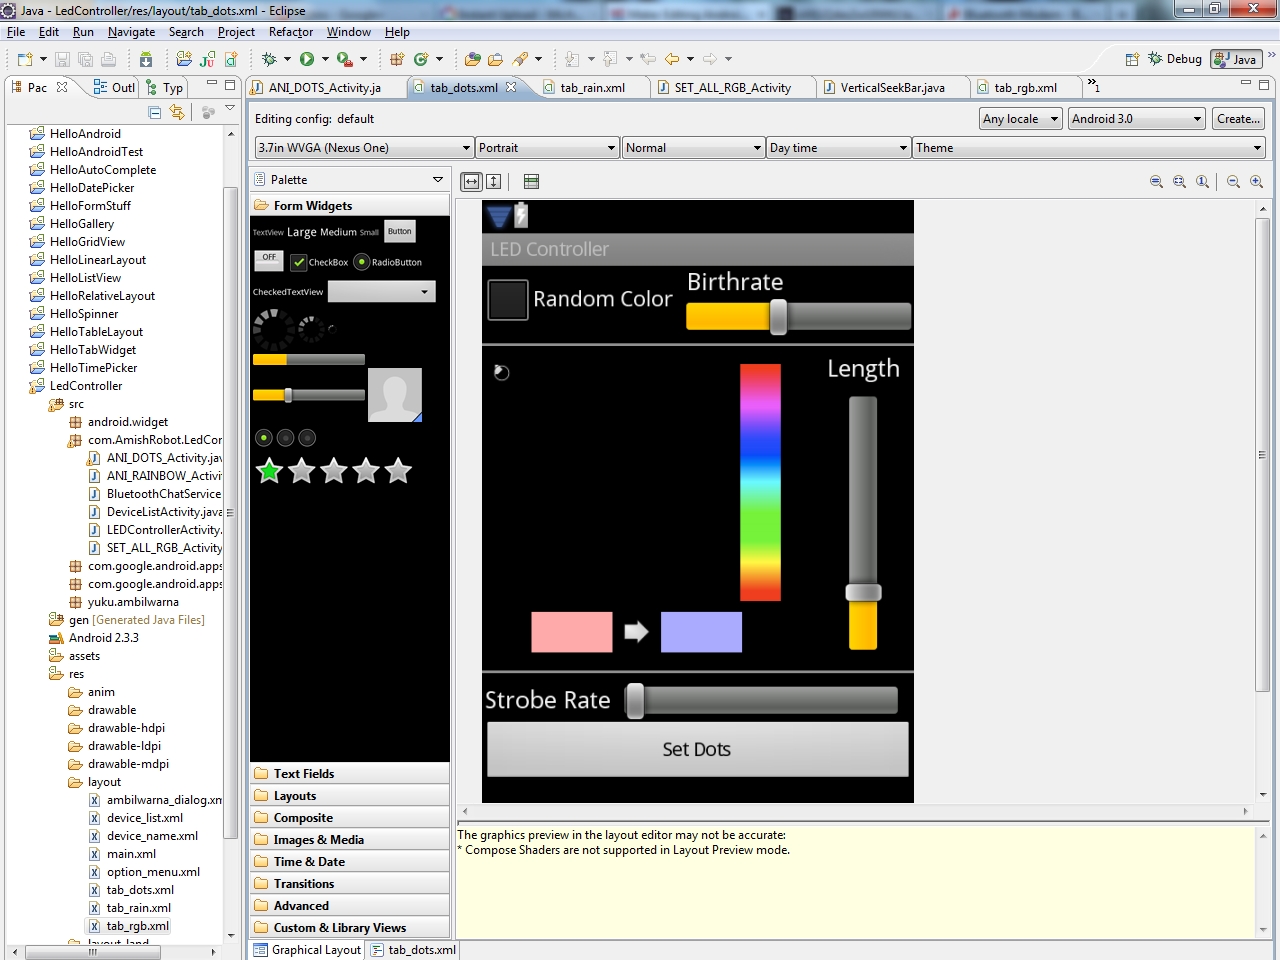The height and width of the screenshot is (960, 1280).
Task: Click the Debug bug icon
Action: pyautogui.click(x=268, y=59)
